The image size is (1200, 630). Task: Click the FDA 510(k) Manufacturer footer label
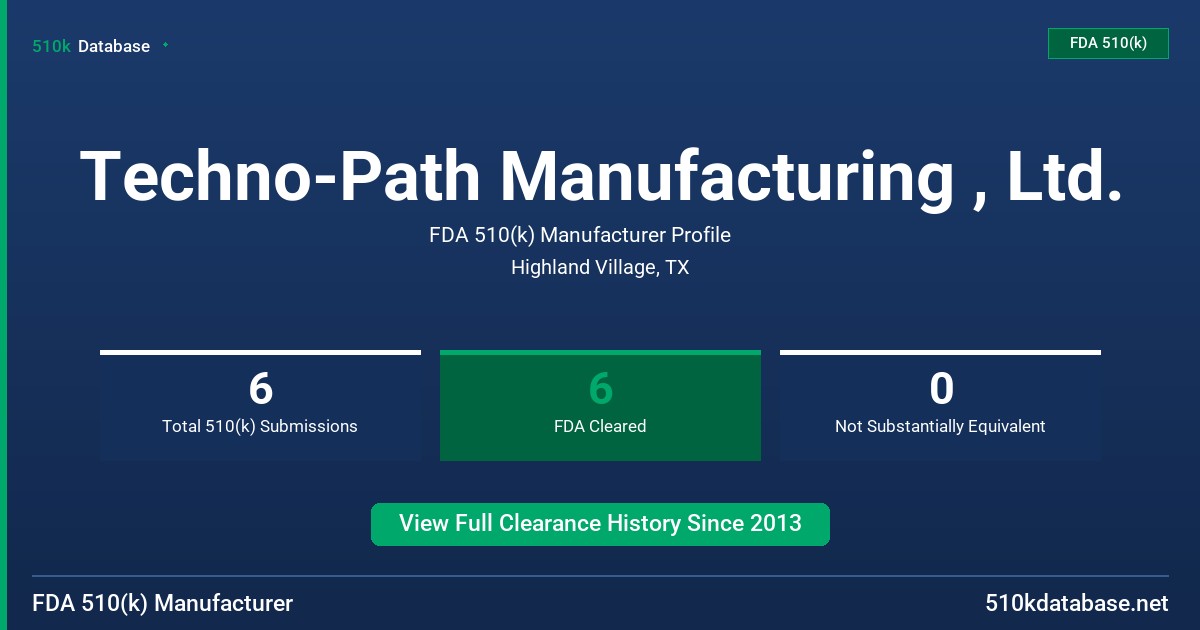(x=163, y=603)
